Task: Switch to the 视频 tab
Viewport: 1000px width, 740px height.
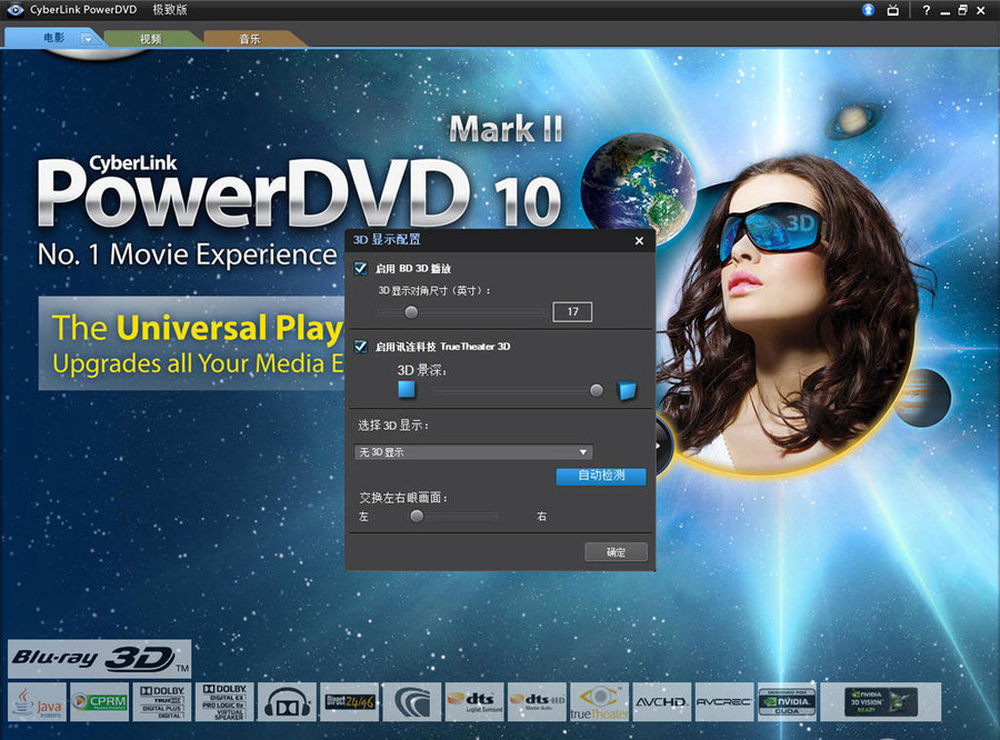Action: (151, 39)
